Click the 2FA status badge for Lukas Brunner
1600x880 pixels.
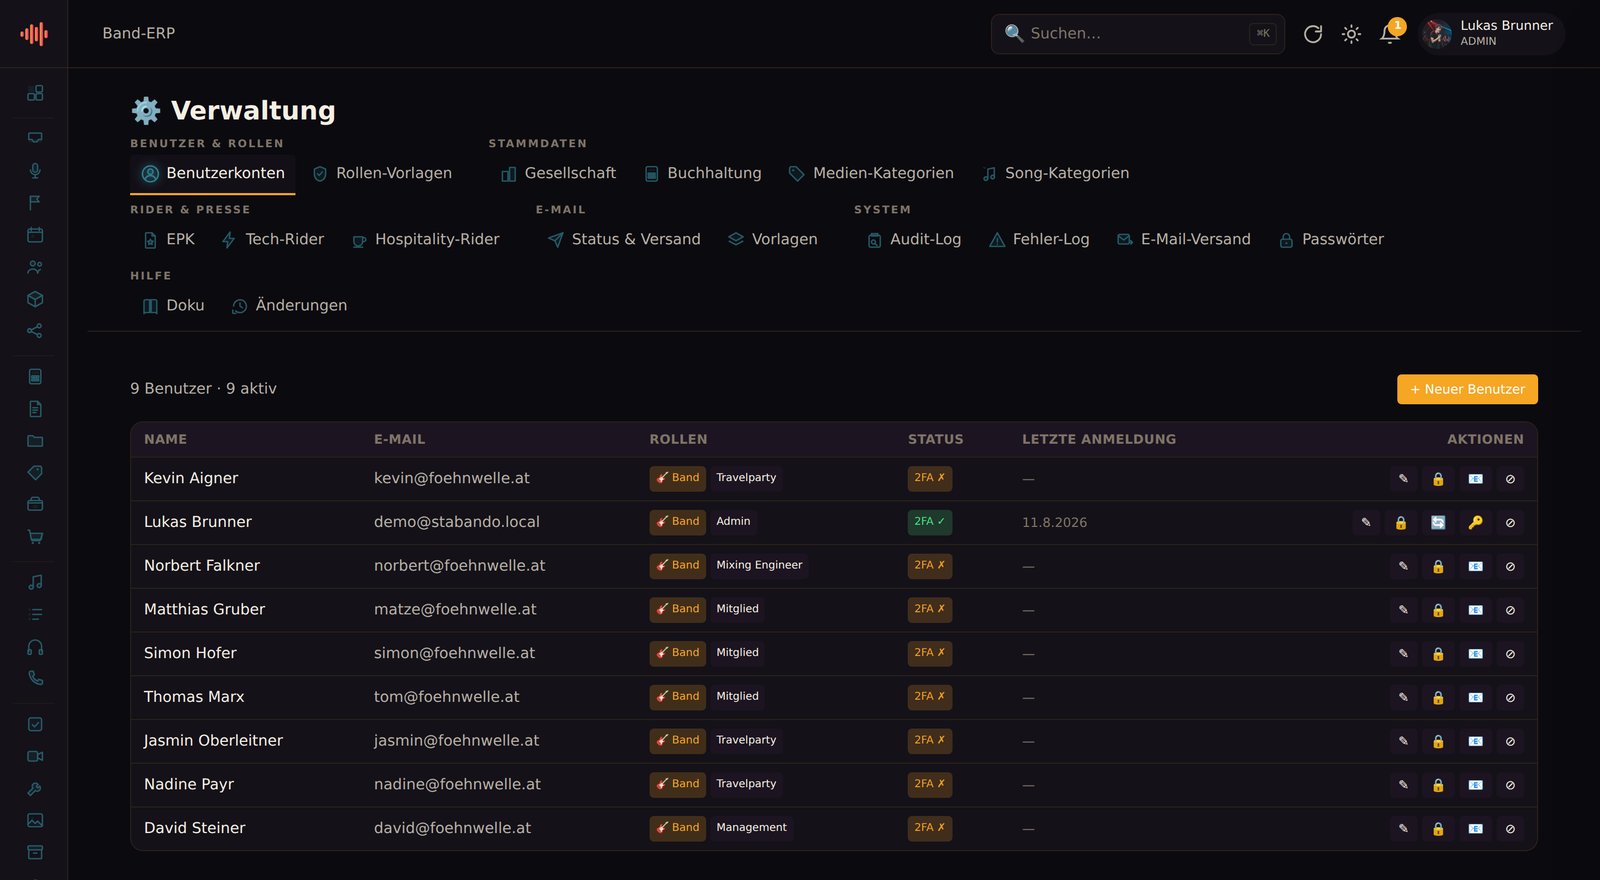930,522
